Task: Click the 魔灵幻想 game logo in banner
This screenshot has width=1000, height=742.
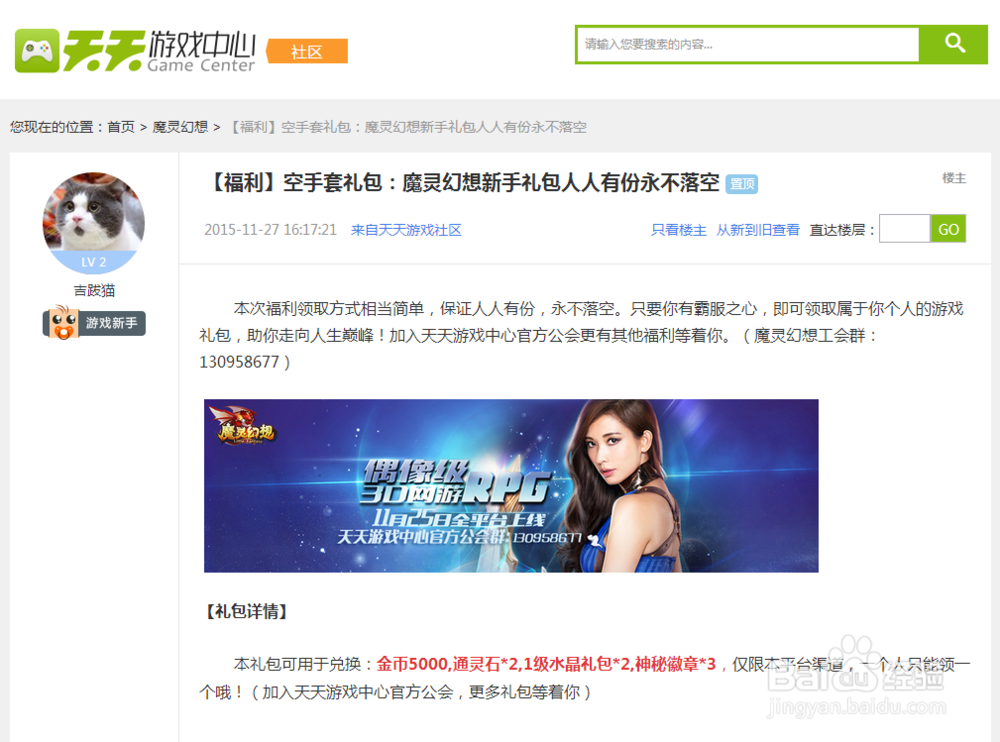Action: pyautogui.click(x=244, y=426)
